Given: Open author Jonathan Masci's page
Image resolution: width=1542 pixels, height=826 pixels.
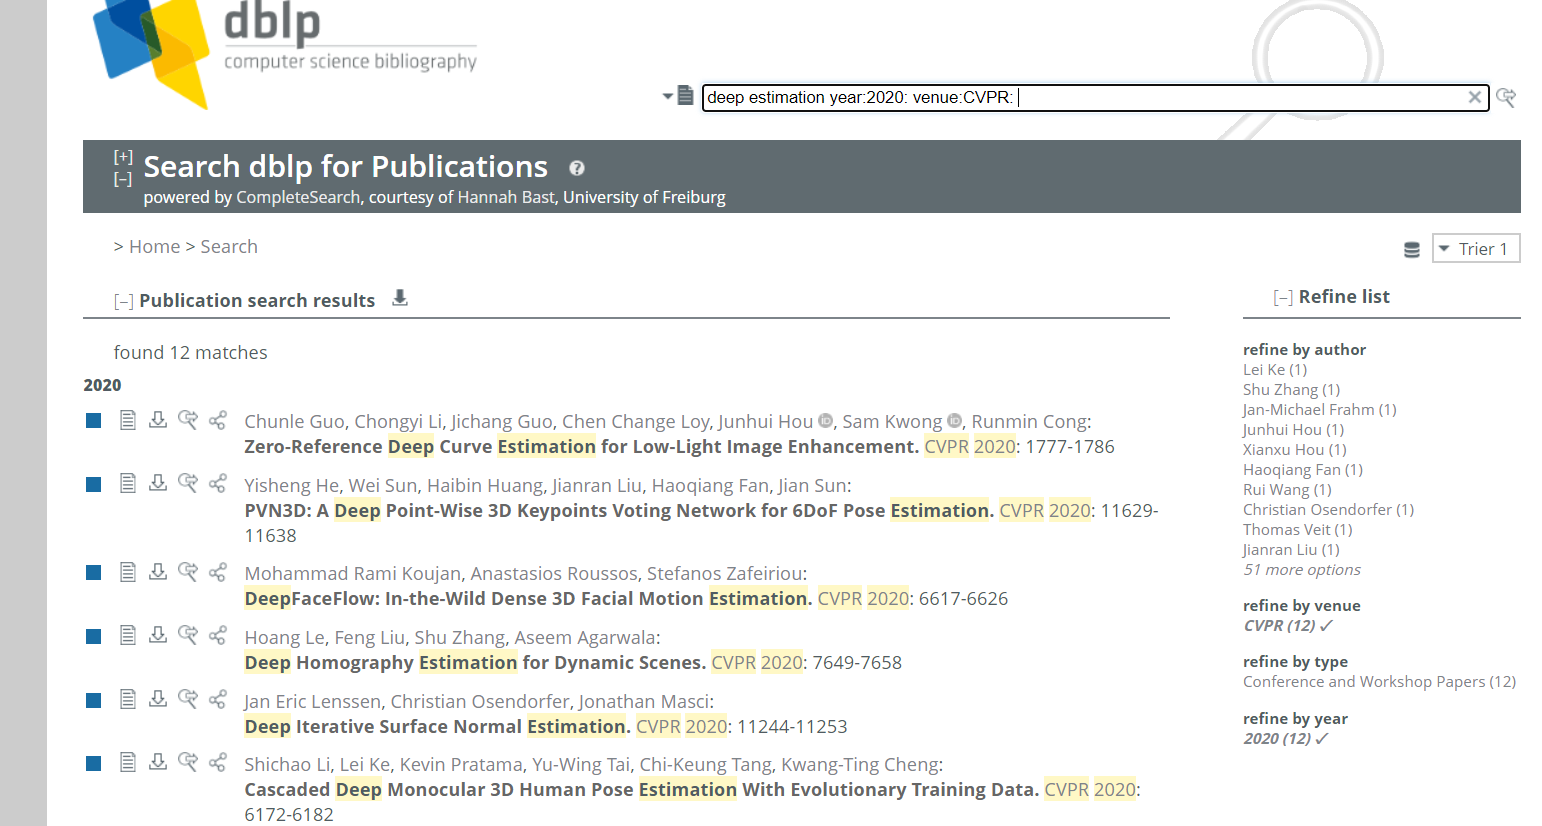Looking at the screenshot, I should (x=644, y=702).
